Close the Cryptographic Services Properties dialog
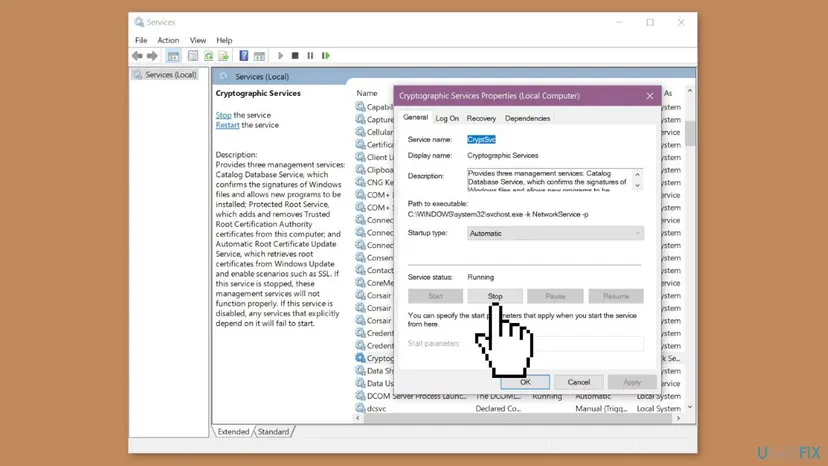The width and height of the screenshot is (828, 466). point(650,96)
